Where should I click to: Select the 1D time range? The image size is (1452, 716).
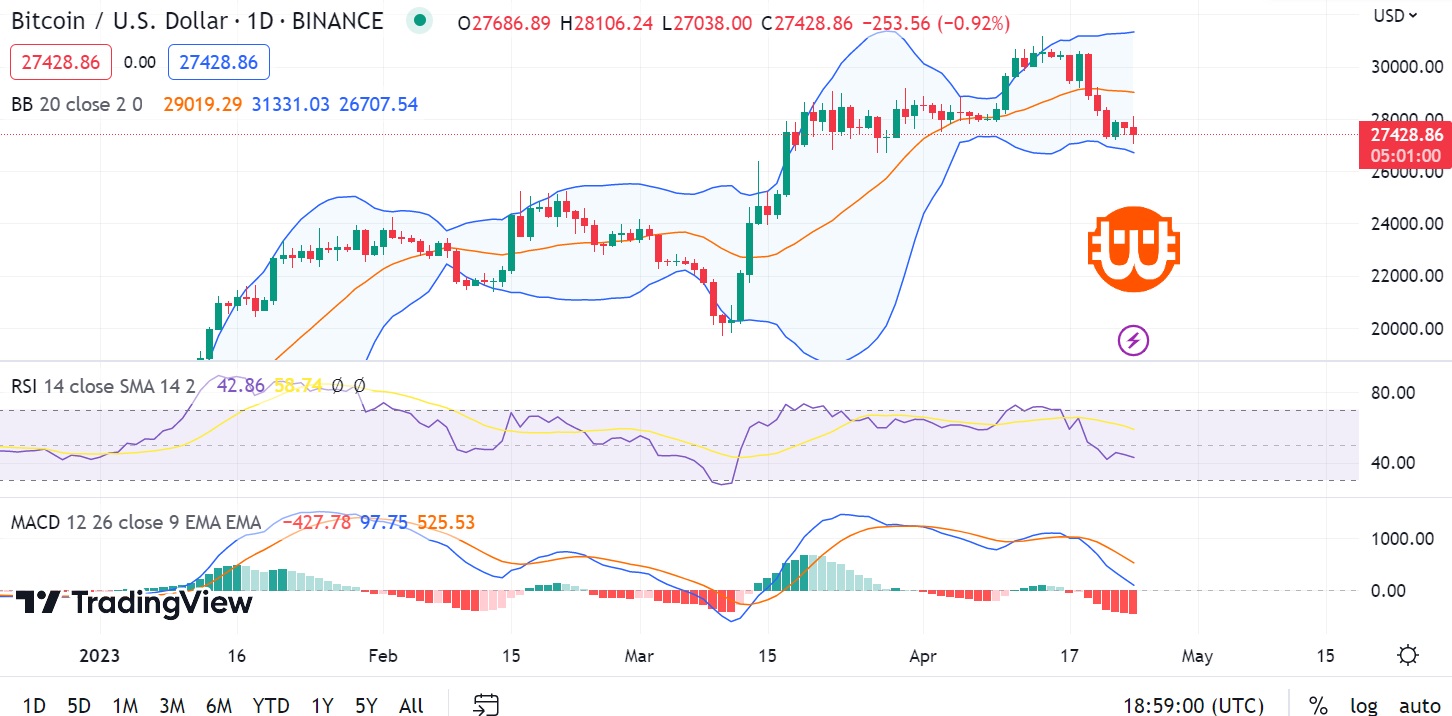[34, 705]
